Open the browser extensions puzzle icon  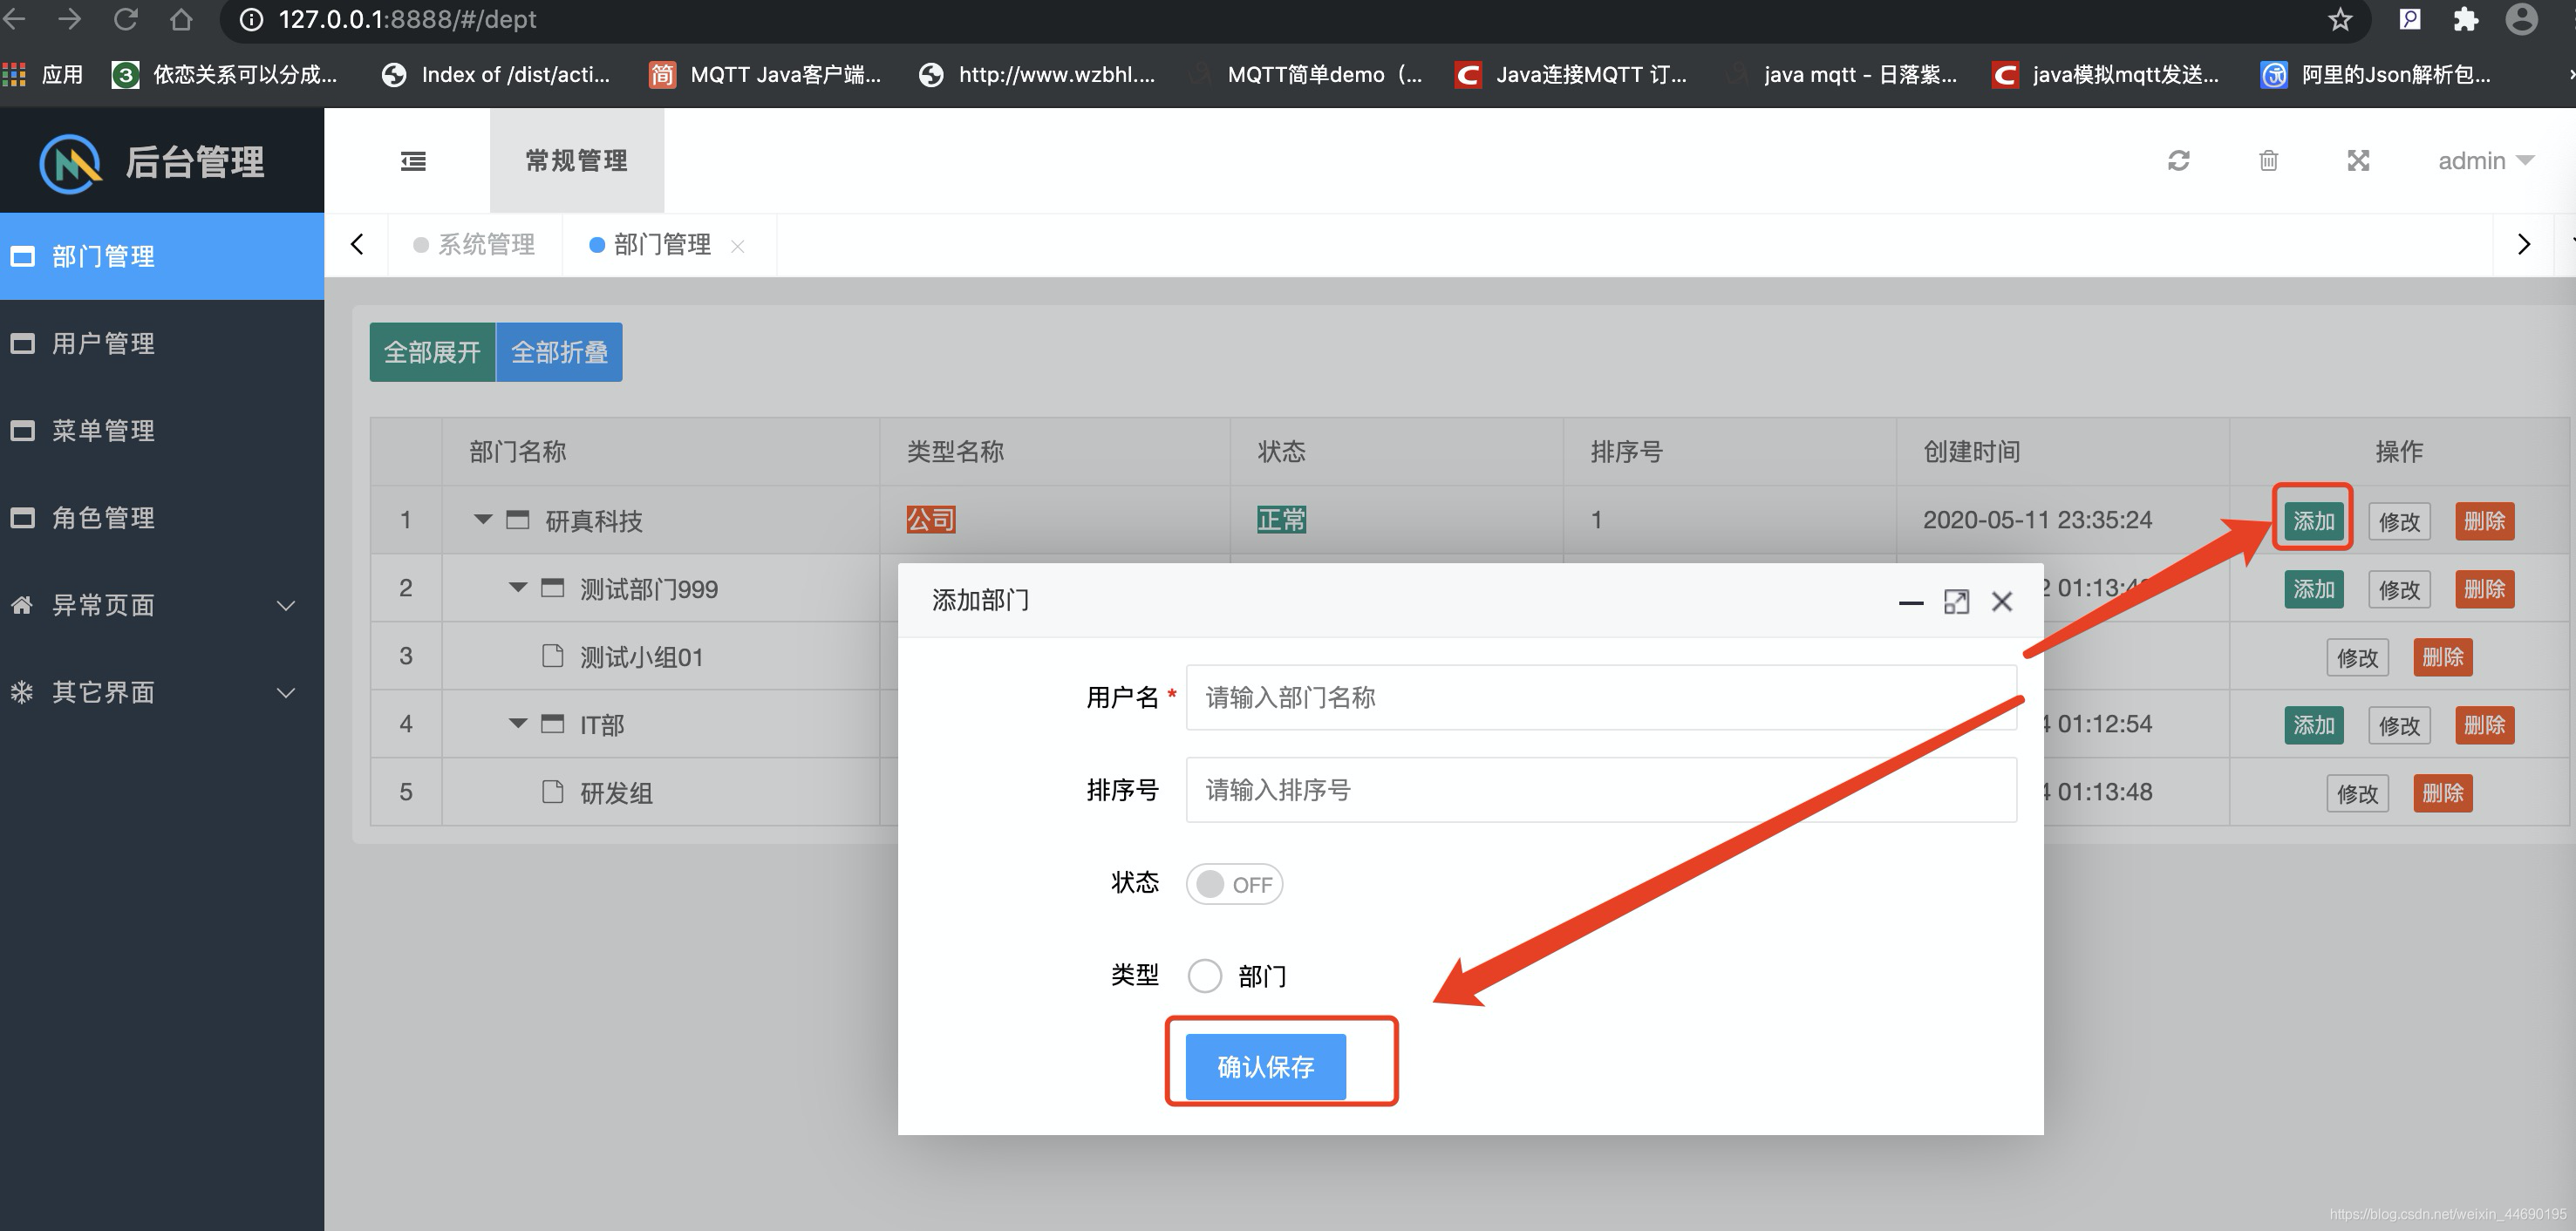[2466, 19]
